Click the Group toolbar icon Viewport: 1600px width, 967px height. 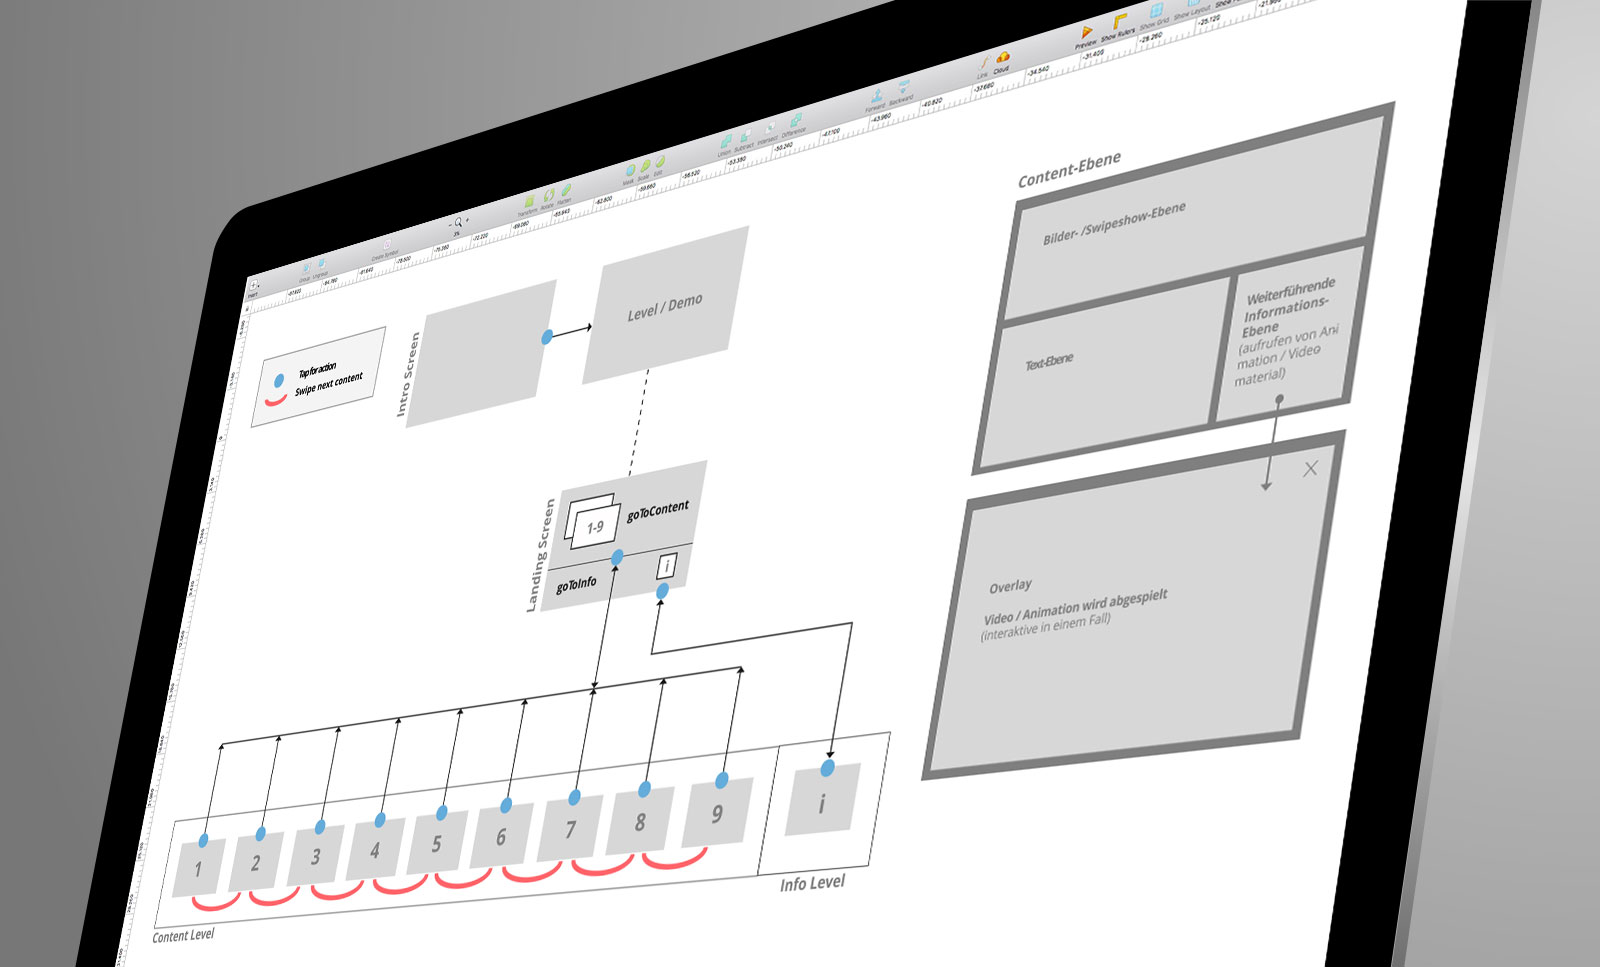coord(306,270)
